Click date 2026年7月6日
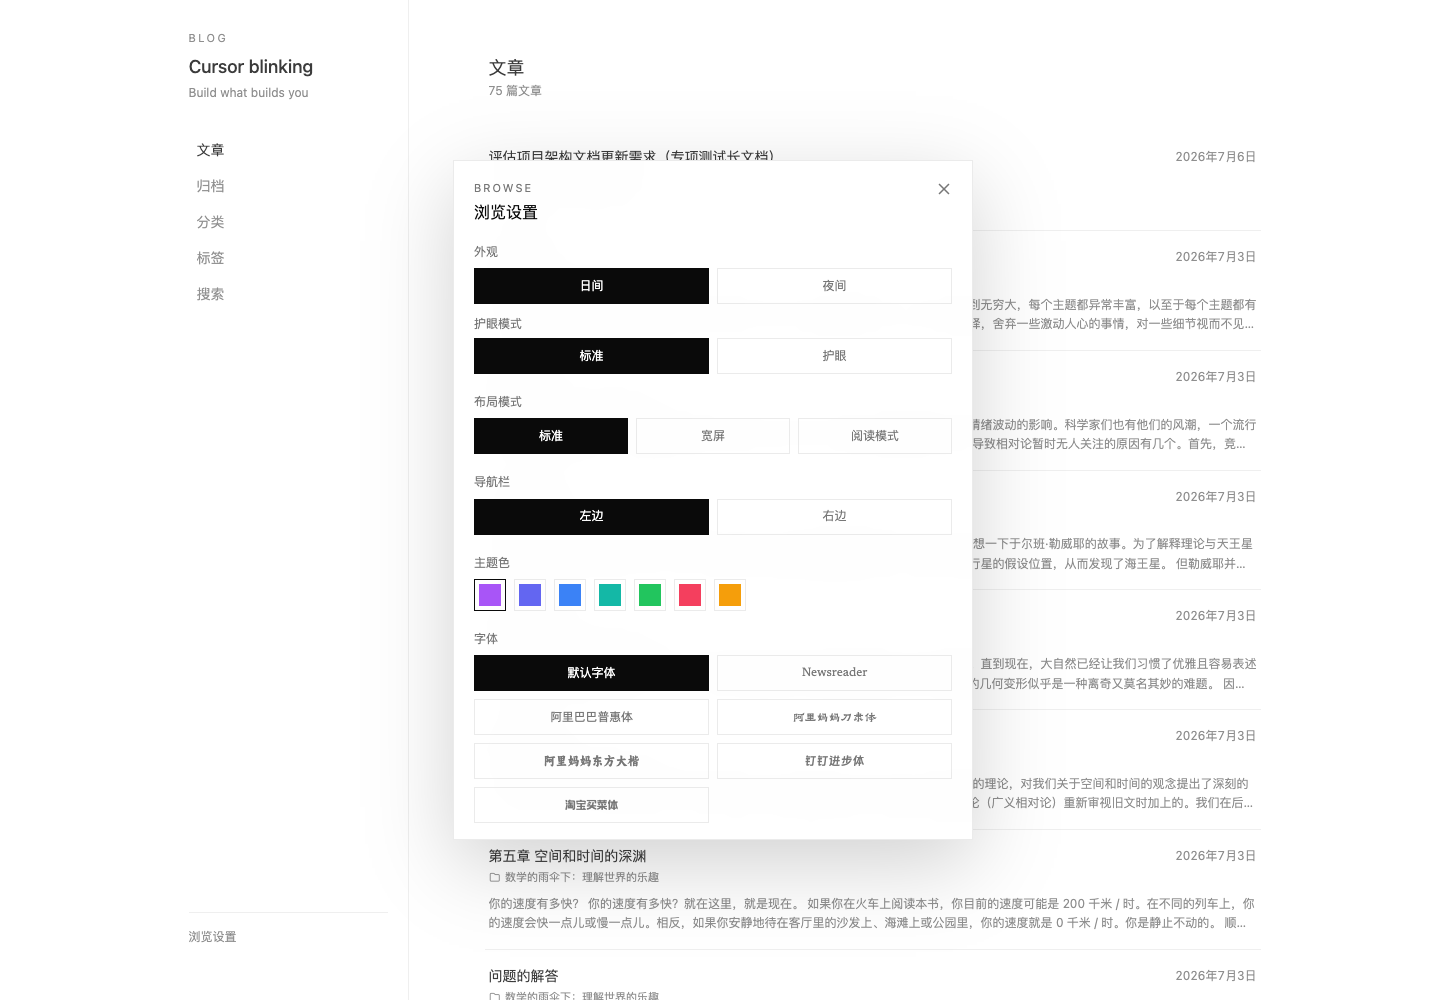The width and height of the screenshot is (1440, 1000). 1215,157
